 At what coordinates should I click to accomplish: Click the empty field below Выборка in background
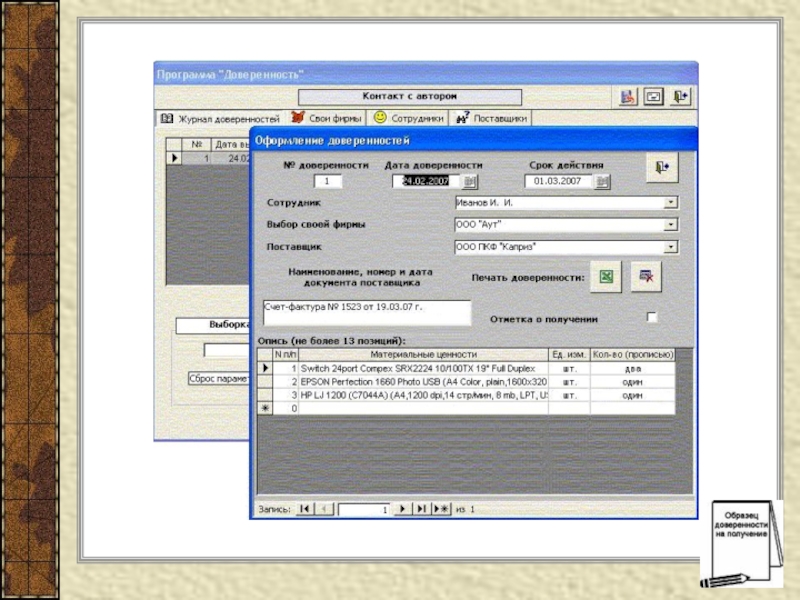[227, 350]
